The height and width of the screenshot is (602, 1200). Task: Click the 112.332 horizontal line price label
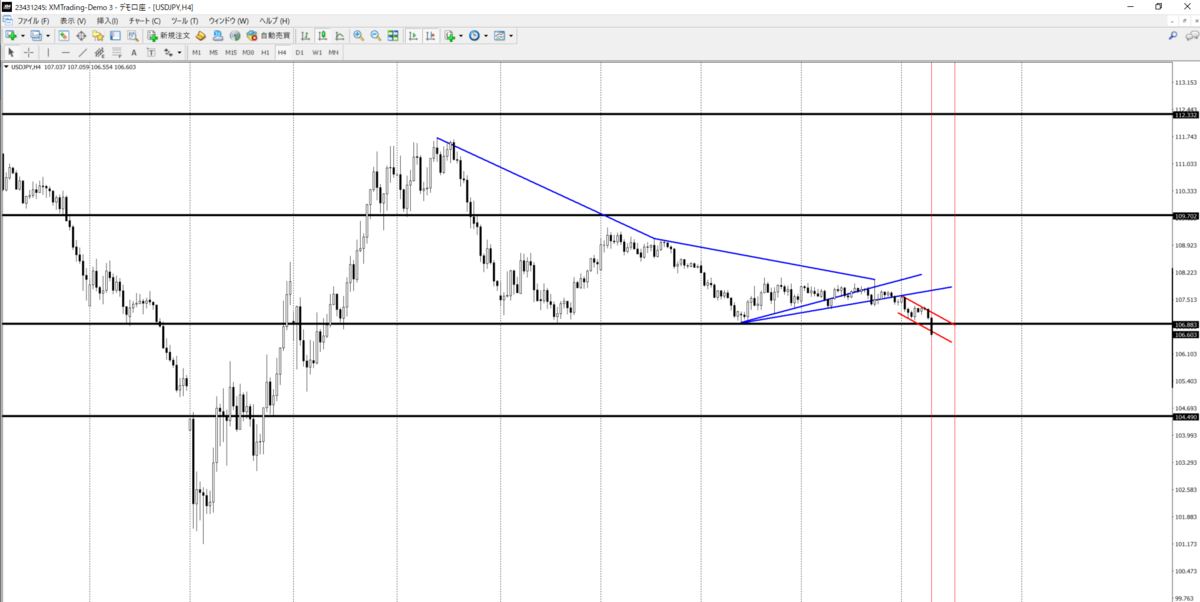(1186, 115)
